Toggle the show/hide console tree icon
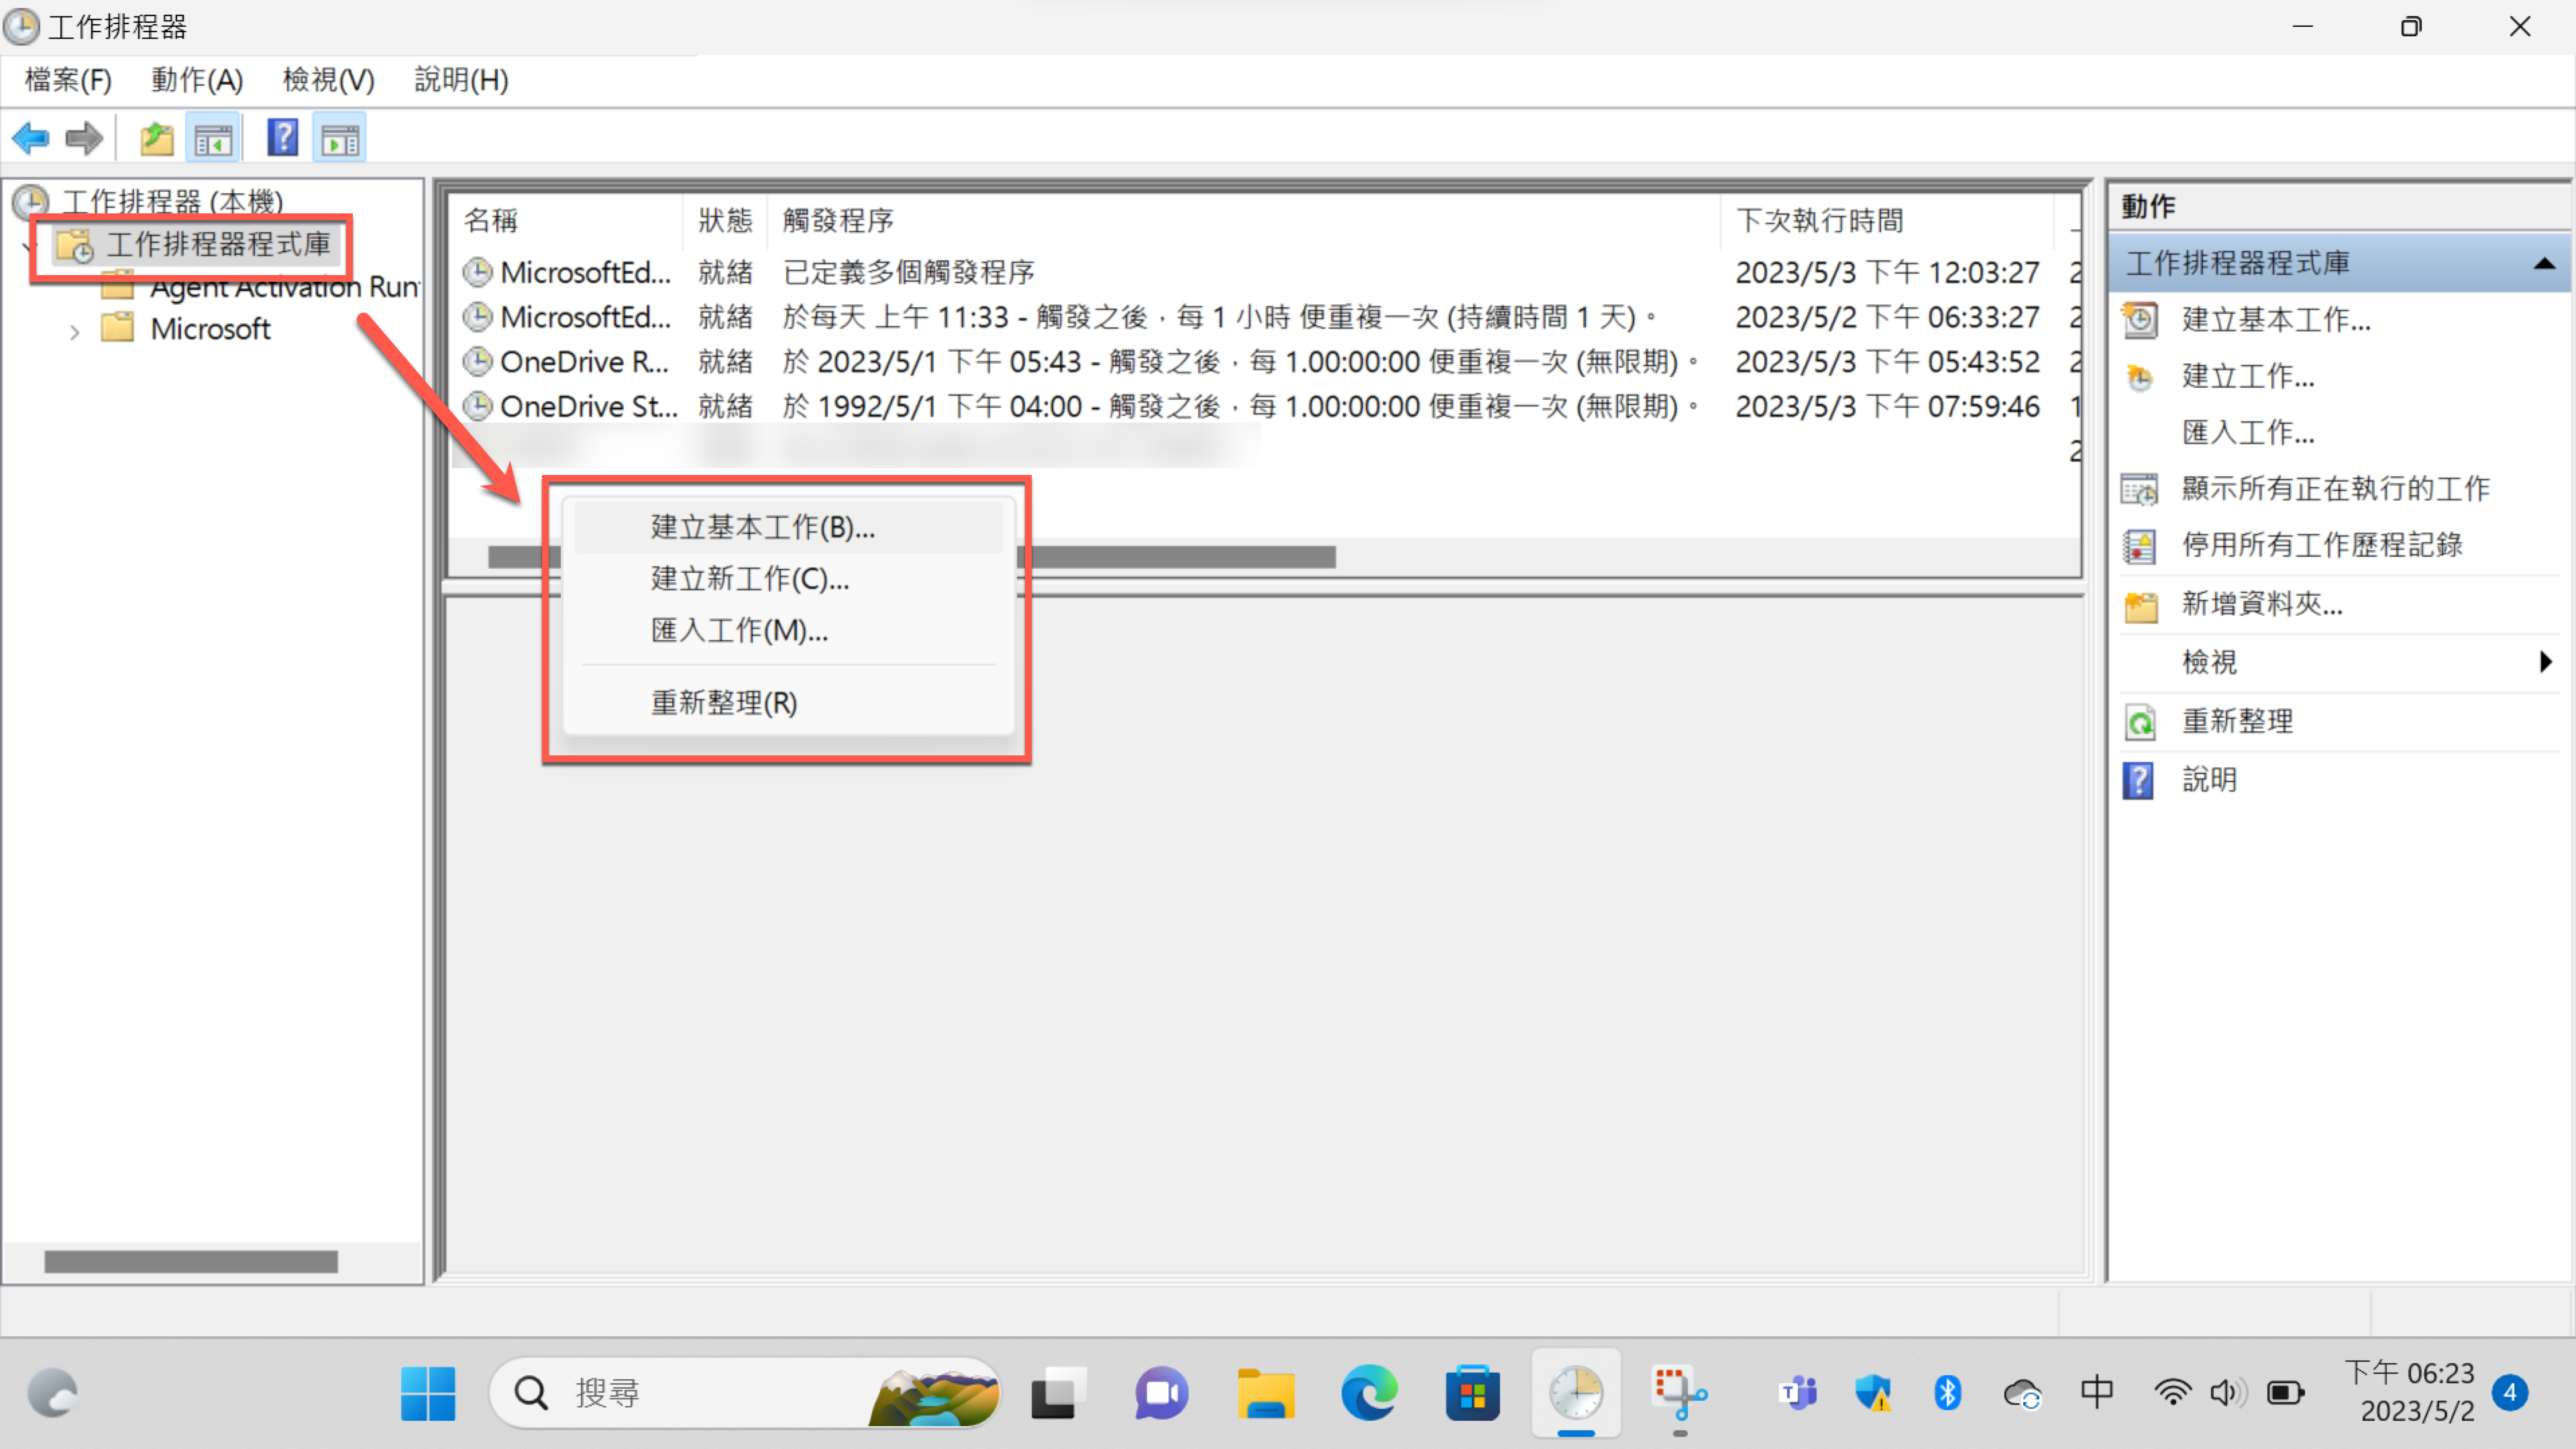2576x1449 pixels. point(213,138)
